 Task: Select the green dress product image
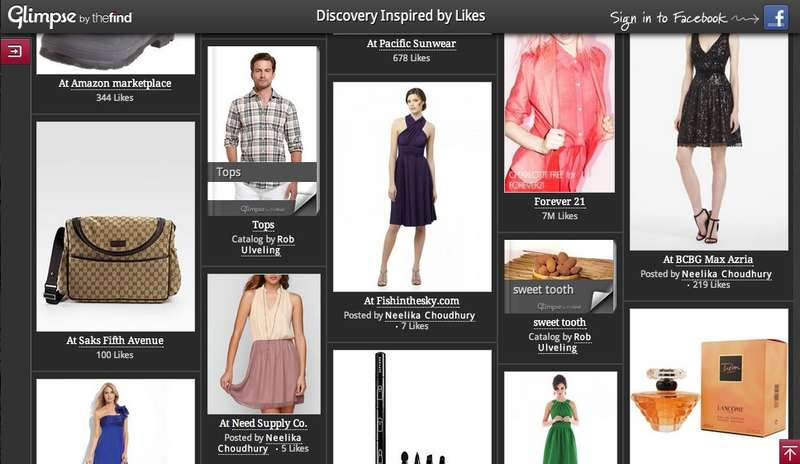pos(560,418)
